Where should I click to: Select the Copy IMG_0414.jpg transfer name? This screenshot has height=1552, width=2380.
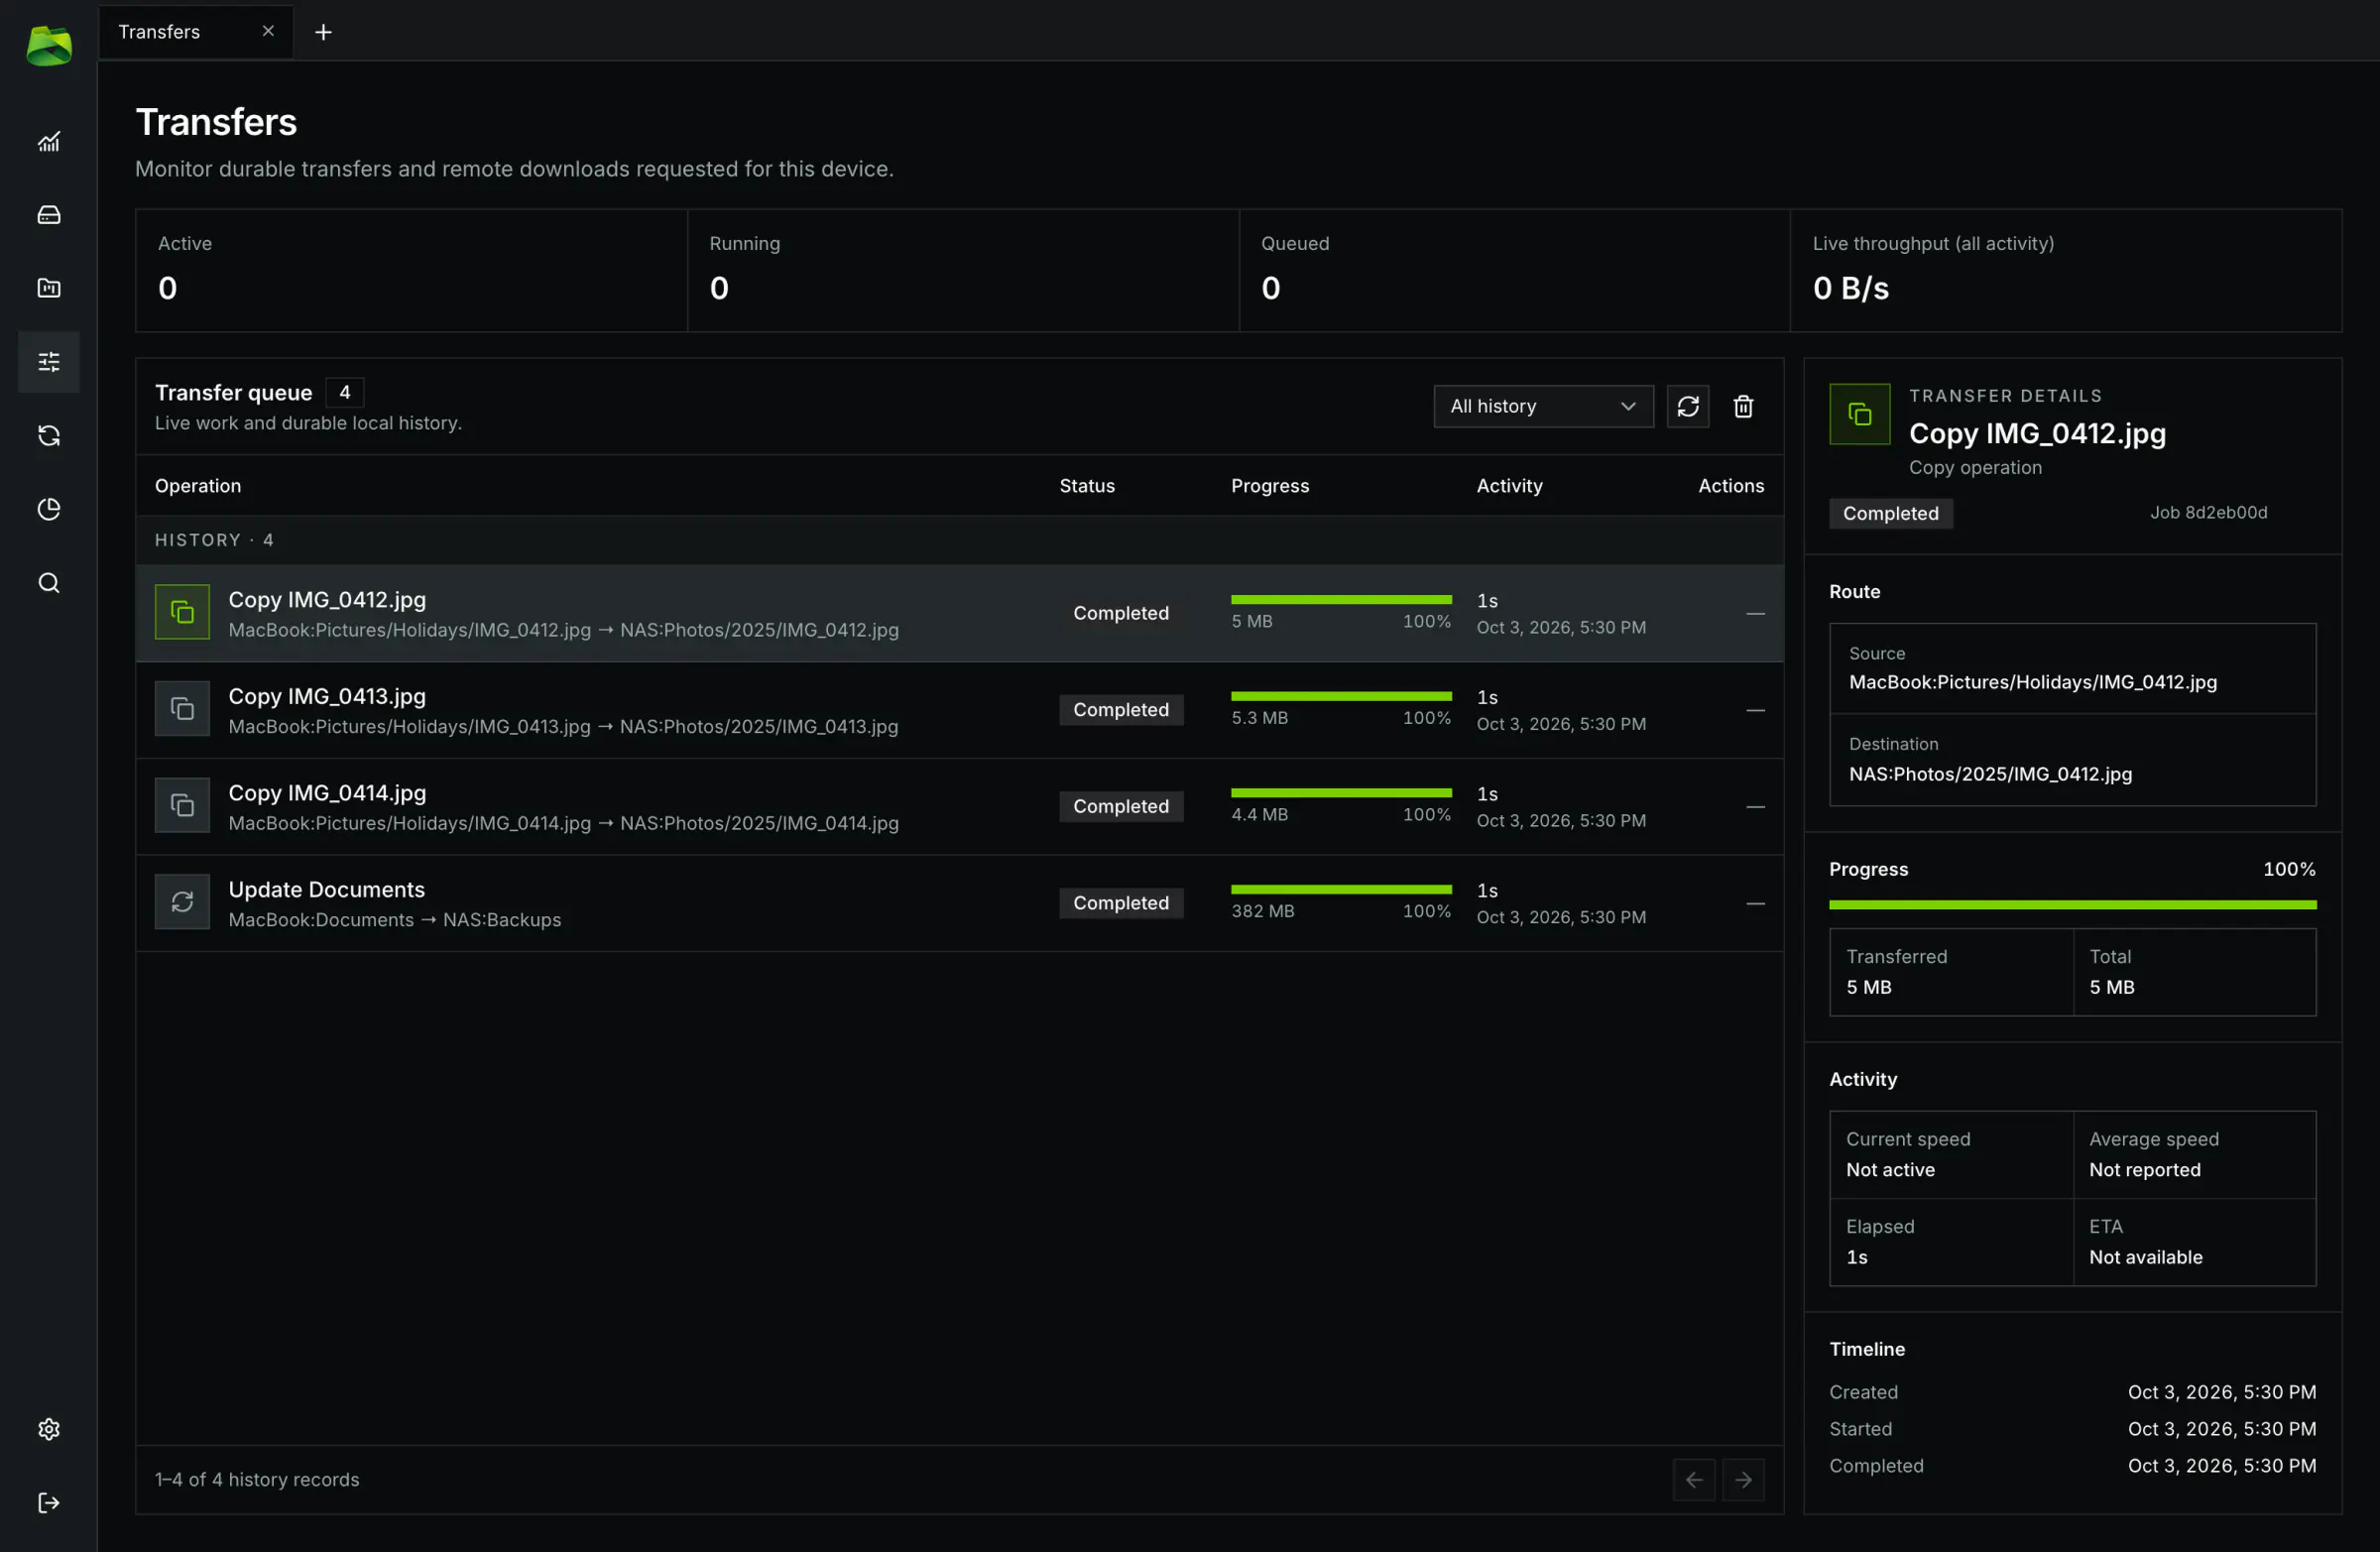[327, 792]
